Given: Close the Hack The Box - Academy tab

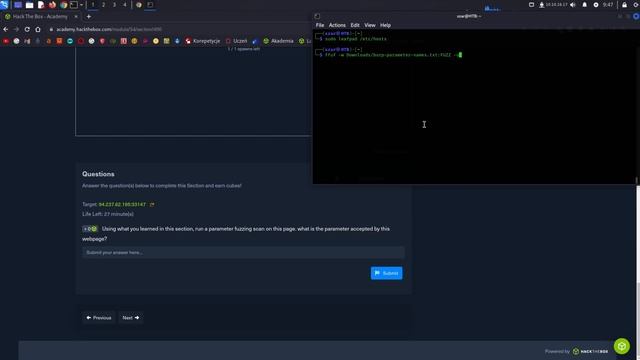Looking at the screenshot, I should (76, 17).
